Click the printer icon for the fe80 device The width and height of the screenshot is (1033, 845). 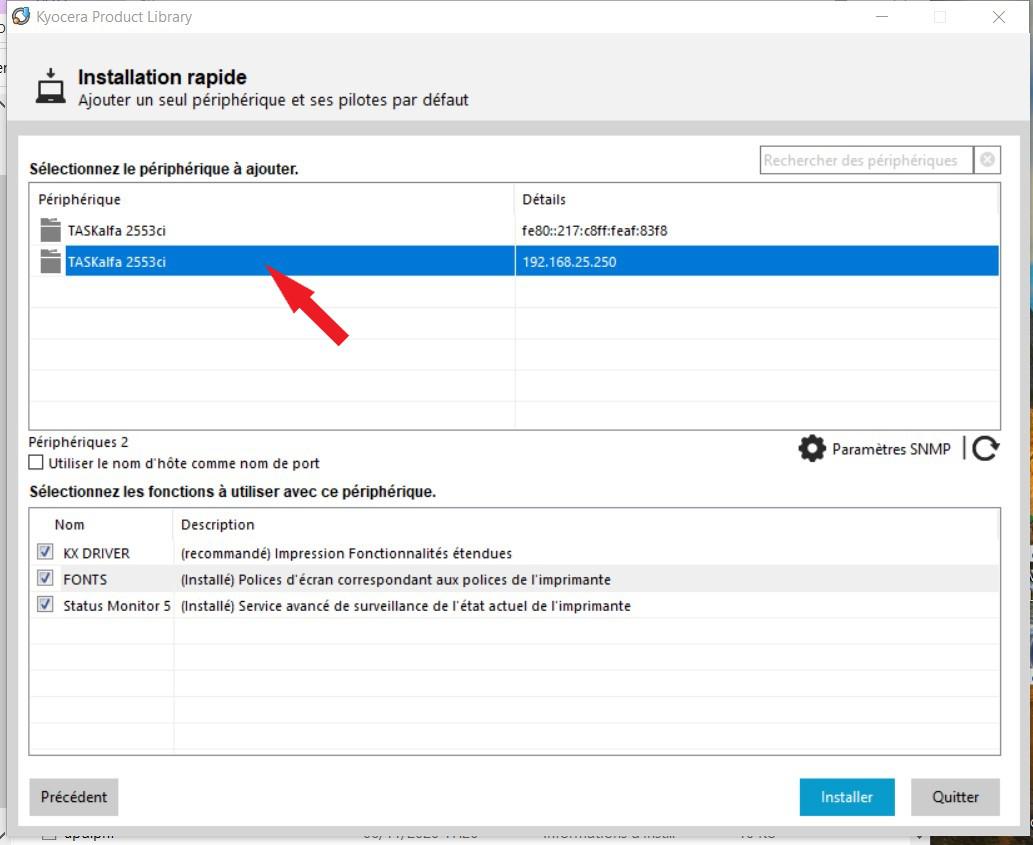[x=50, y=230]
